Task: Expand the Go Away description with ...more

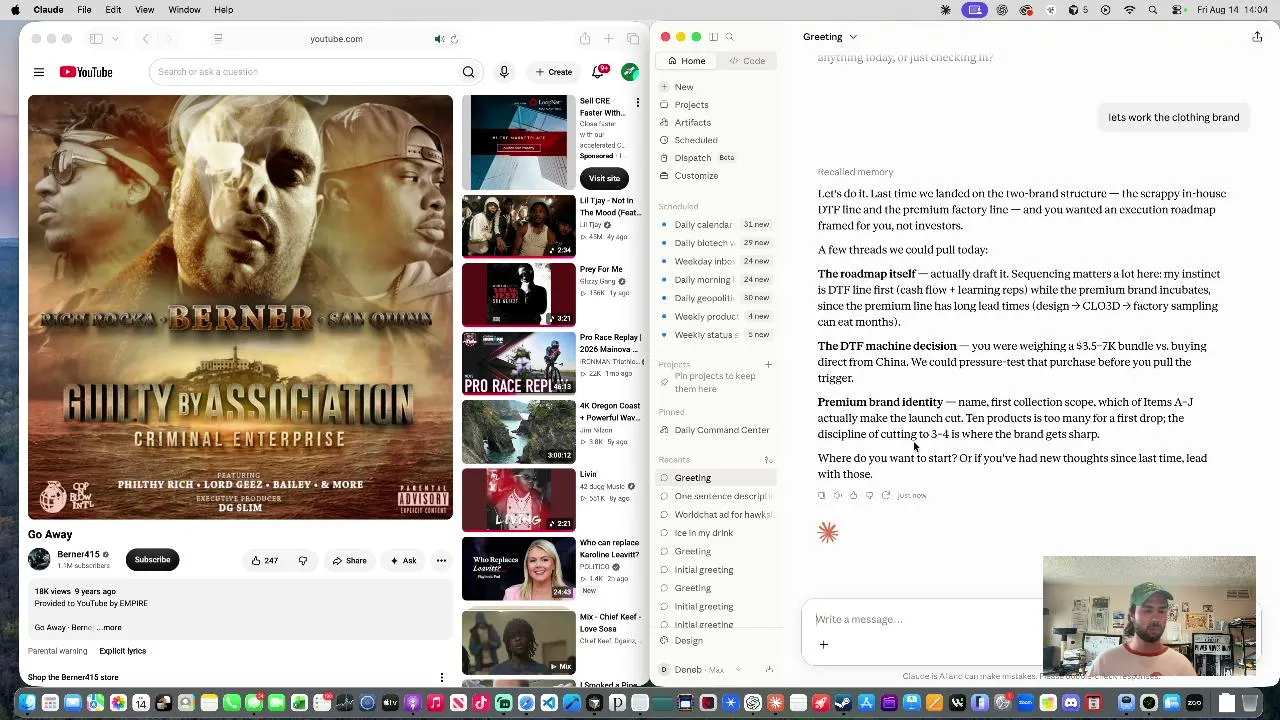Action: coord(108,627)
